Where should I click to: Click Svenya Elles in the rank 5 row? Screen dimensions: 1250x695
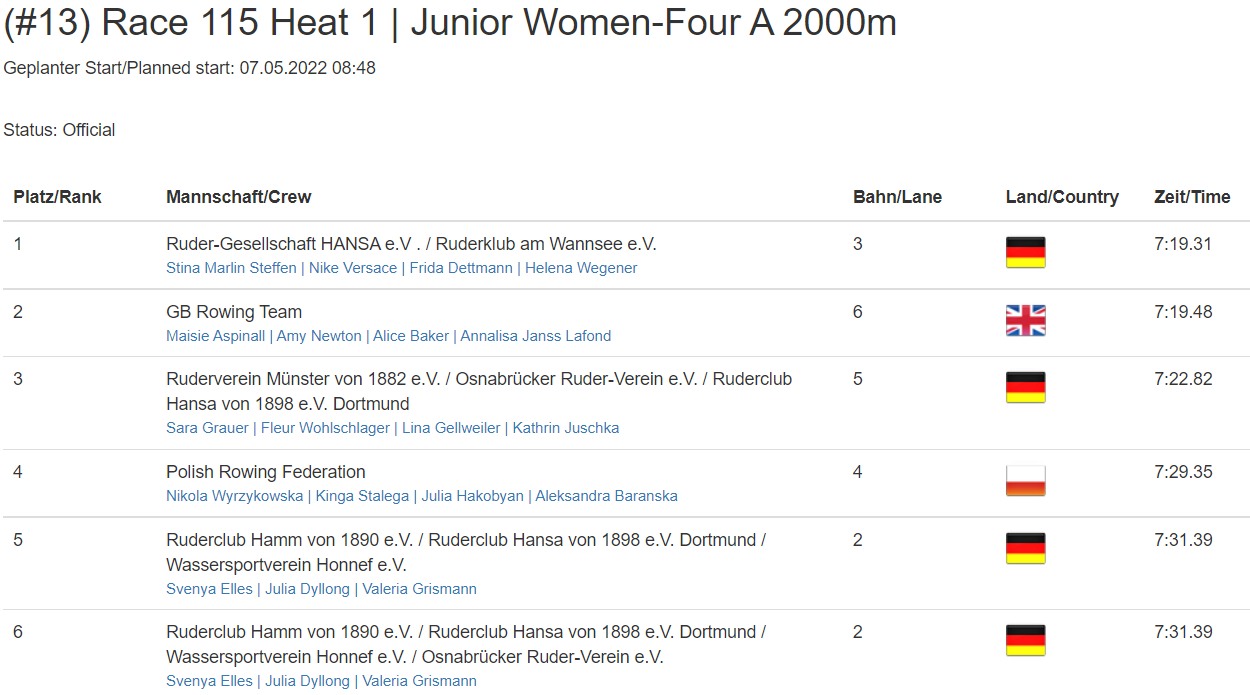click(210, 589)
